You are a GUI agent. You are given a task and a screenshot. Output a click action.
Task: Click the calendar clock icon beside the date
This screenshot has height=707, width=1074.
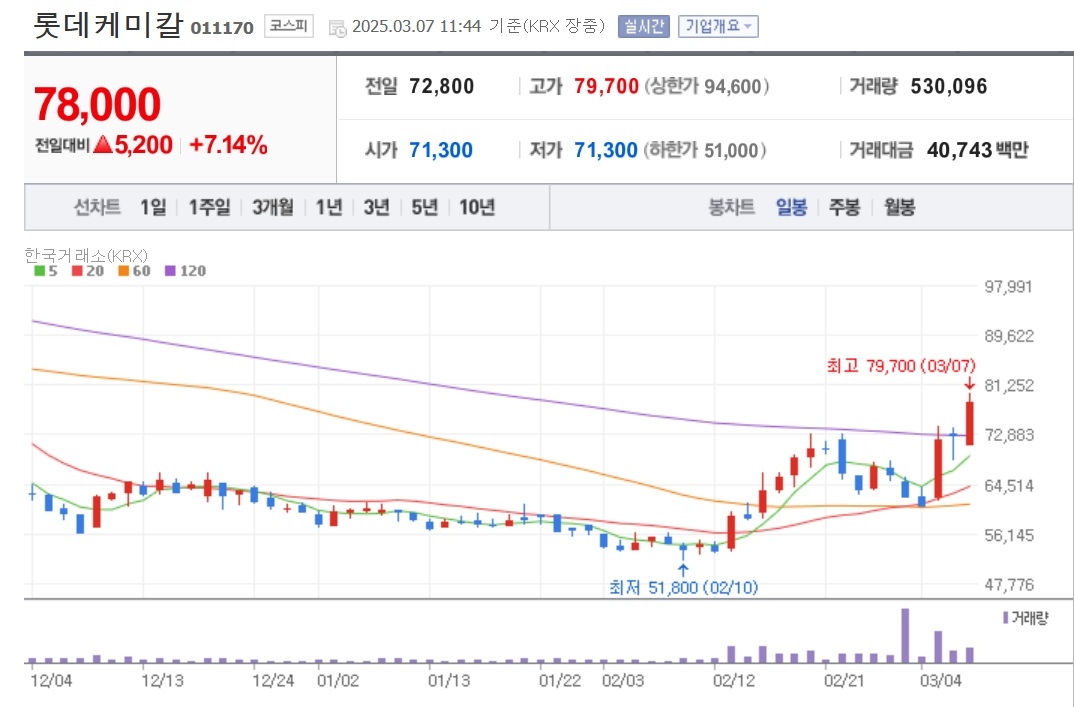[337, 27]
